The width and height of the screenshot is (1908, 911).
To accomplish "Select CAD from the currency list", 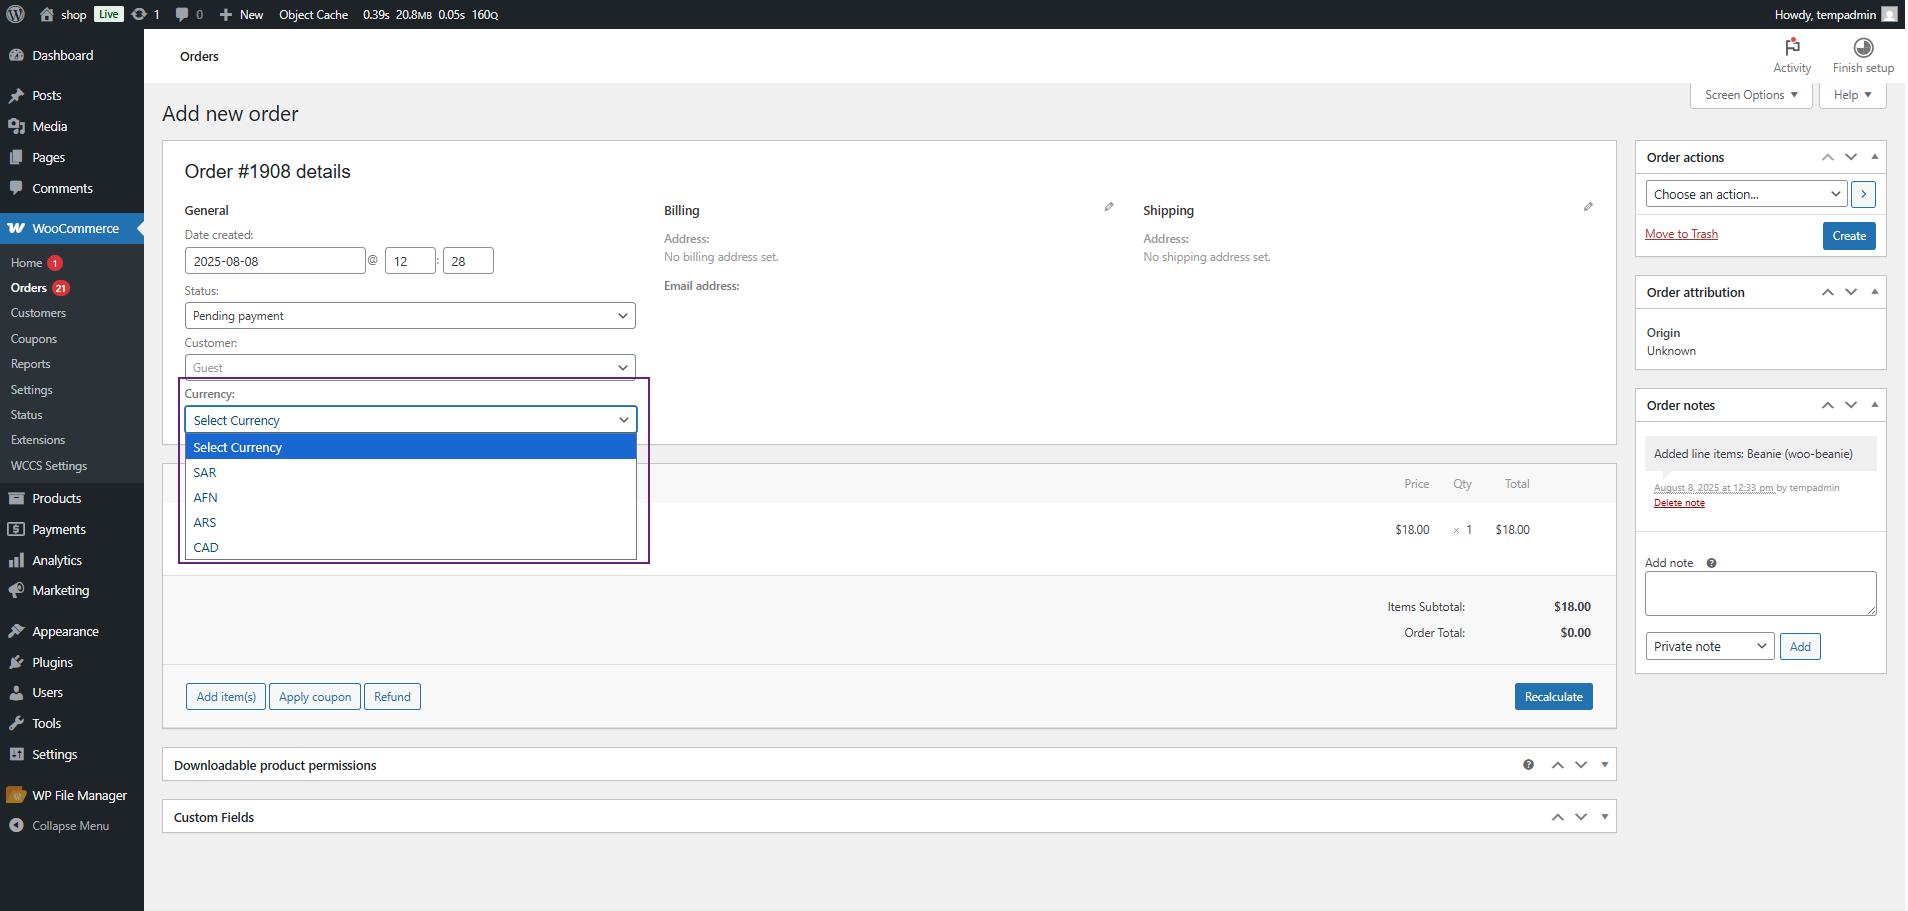I will click(x=206, y=547).
